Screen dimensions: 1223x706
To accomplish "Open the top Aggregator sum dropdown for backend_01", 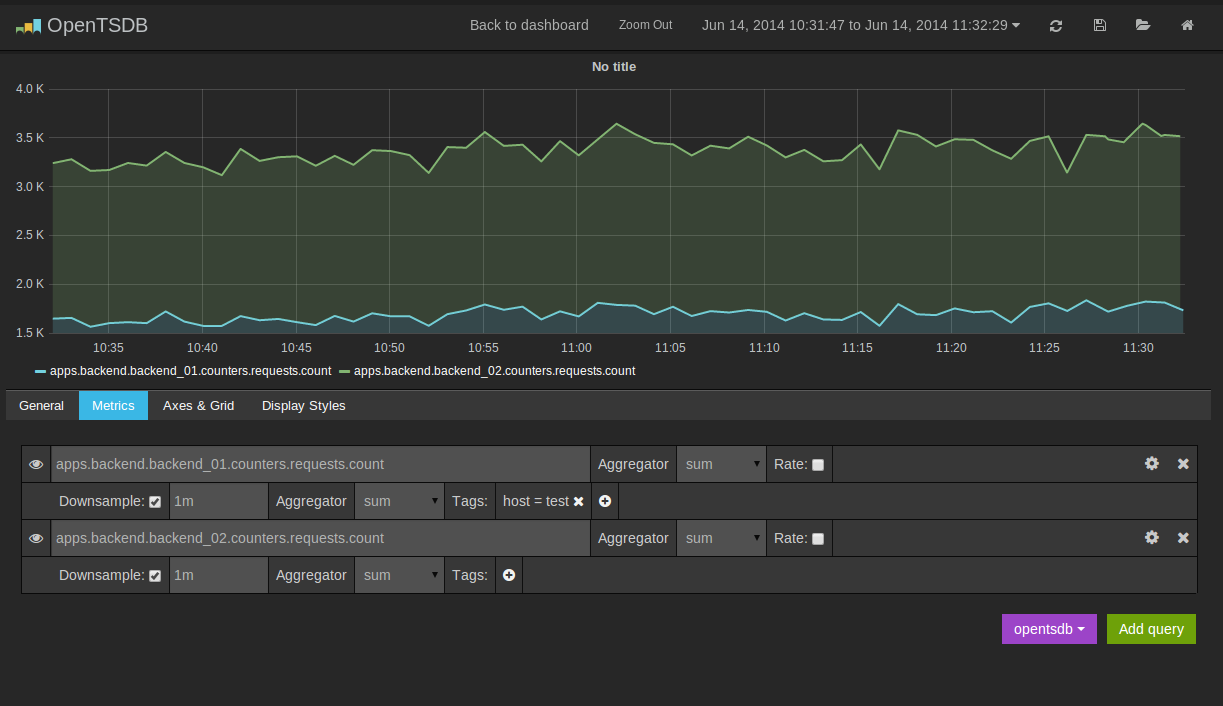I will [721, 464].
